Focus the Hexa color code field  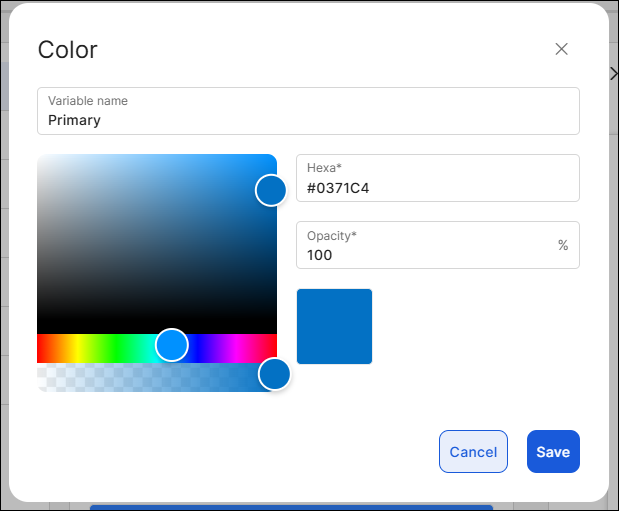coord(438,187)
